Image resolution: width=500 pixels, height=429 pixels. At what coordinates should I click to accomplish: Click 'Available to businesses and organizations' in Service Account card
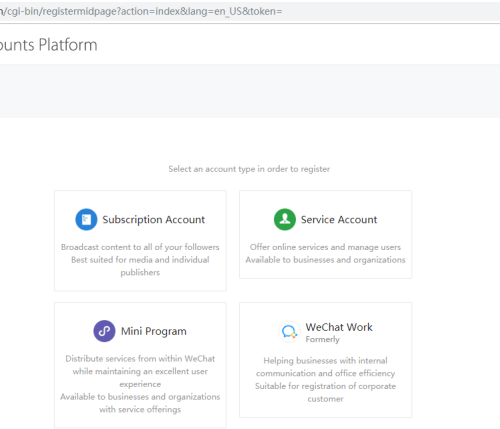point(325,260)
